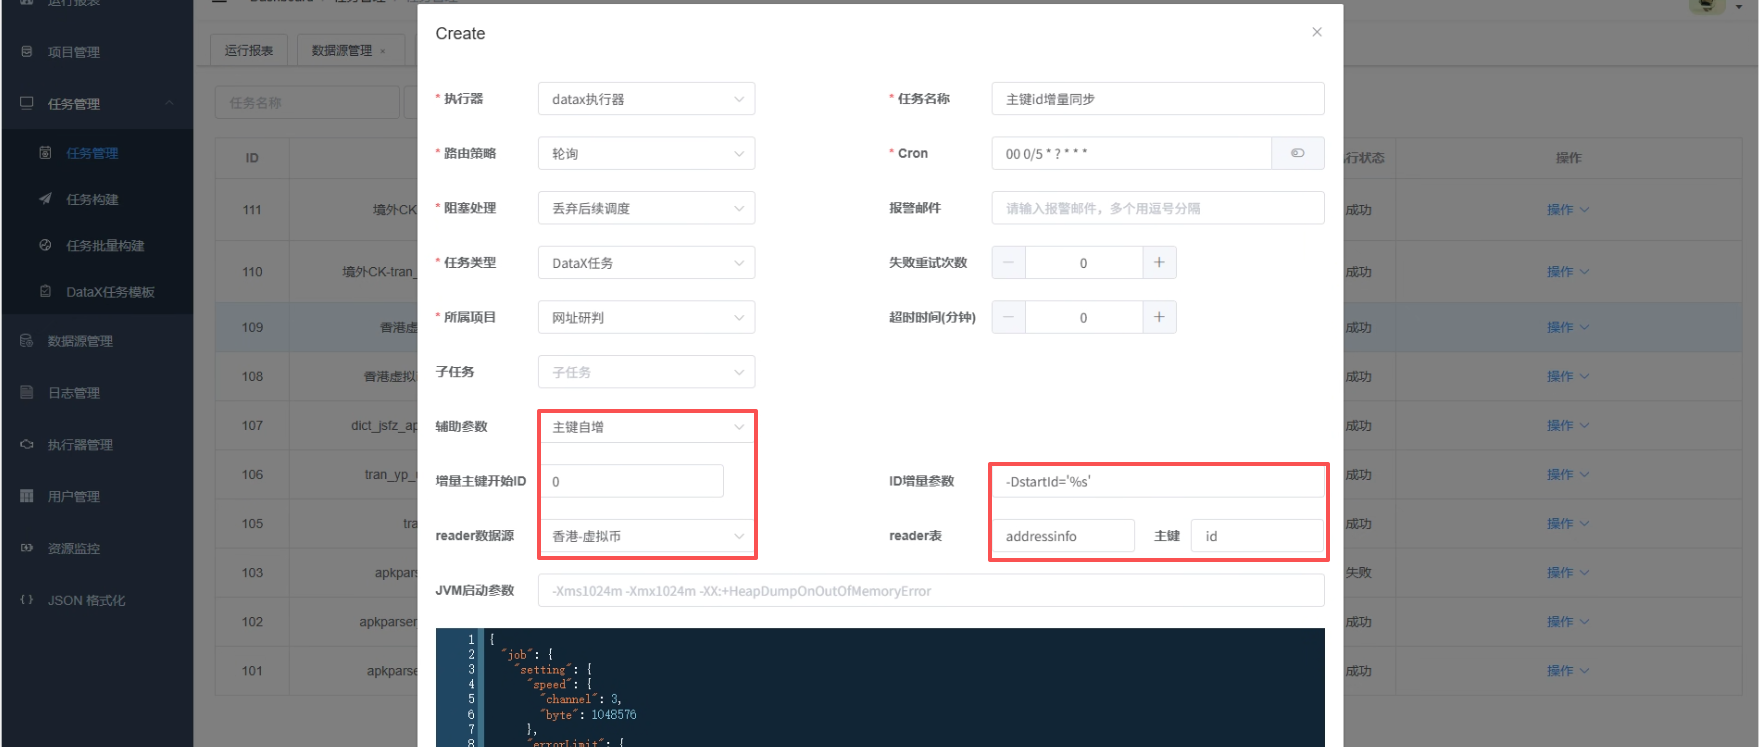Focus the 报警邮件 input field
1759x747 pixels.
1157,208
